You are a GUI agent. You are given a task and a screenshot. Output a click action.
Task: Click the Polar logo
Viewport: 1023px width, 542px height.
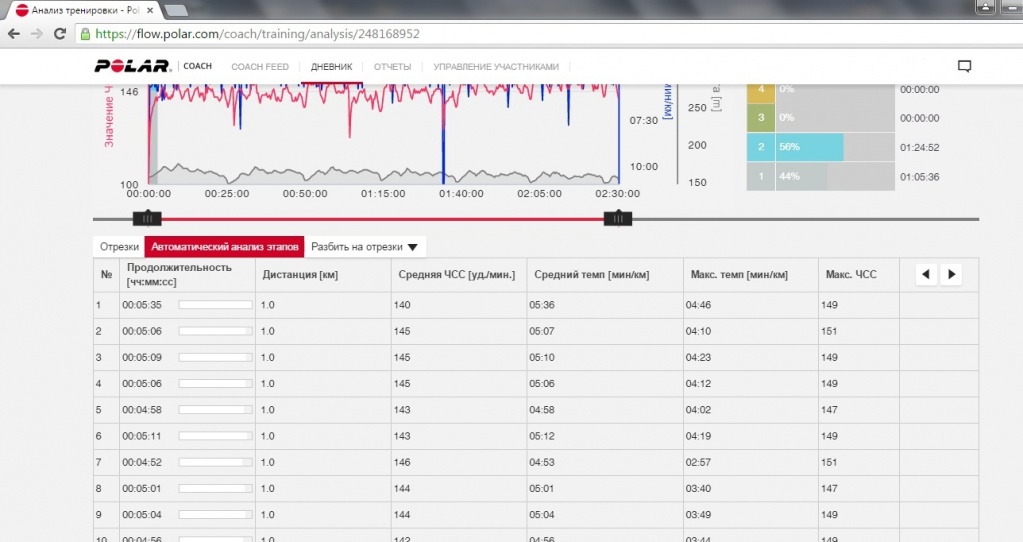coord(133,67)
